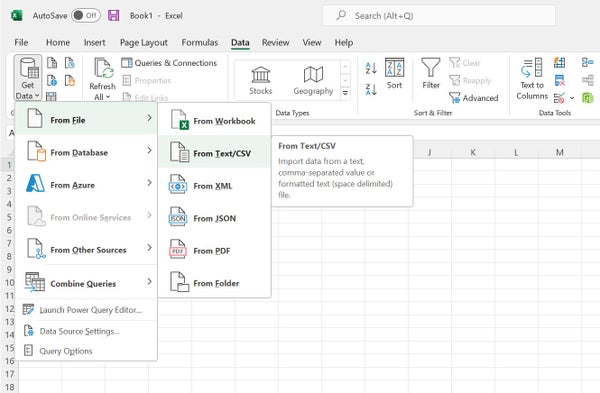The height and width of the screenshot is (393, 600).
Task: Choose From Text/CSV in submenu
Action: pos(214,153)
